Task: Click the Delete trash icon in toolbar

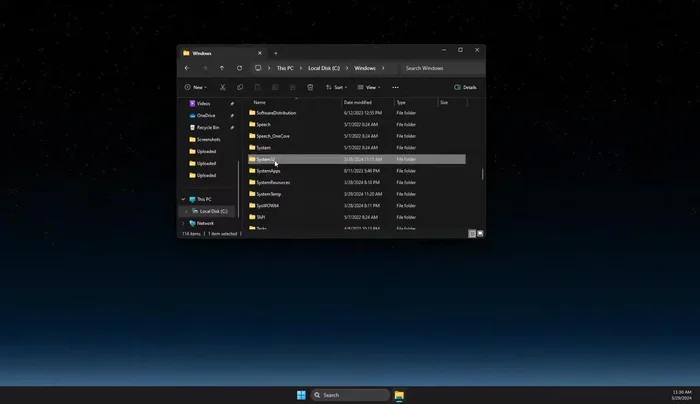Action: tap(310, 87)
